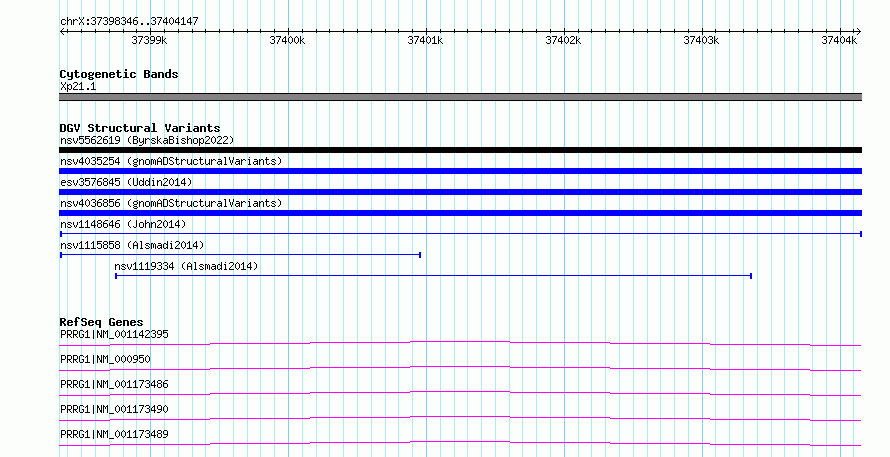
Task: Open PRRG1|NM_001173489 transcript label
Action: pos(114,434)
